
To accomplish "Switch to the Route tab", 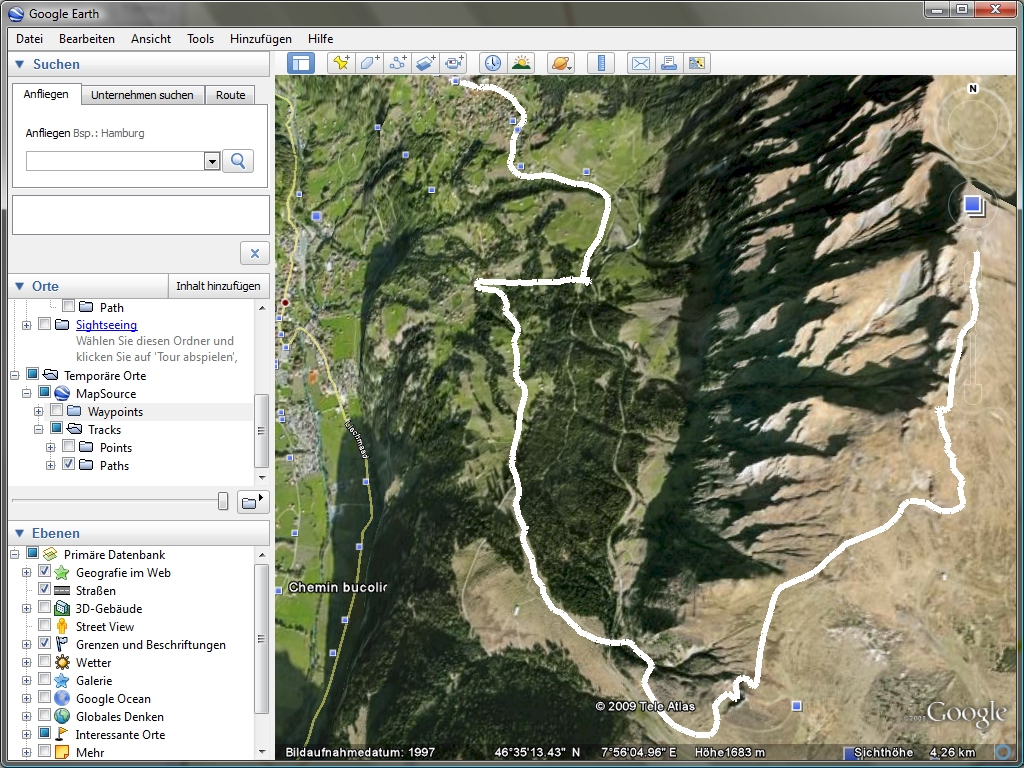I will tap(231, 95).
